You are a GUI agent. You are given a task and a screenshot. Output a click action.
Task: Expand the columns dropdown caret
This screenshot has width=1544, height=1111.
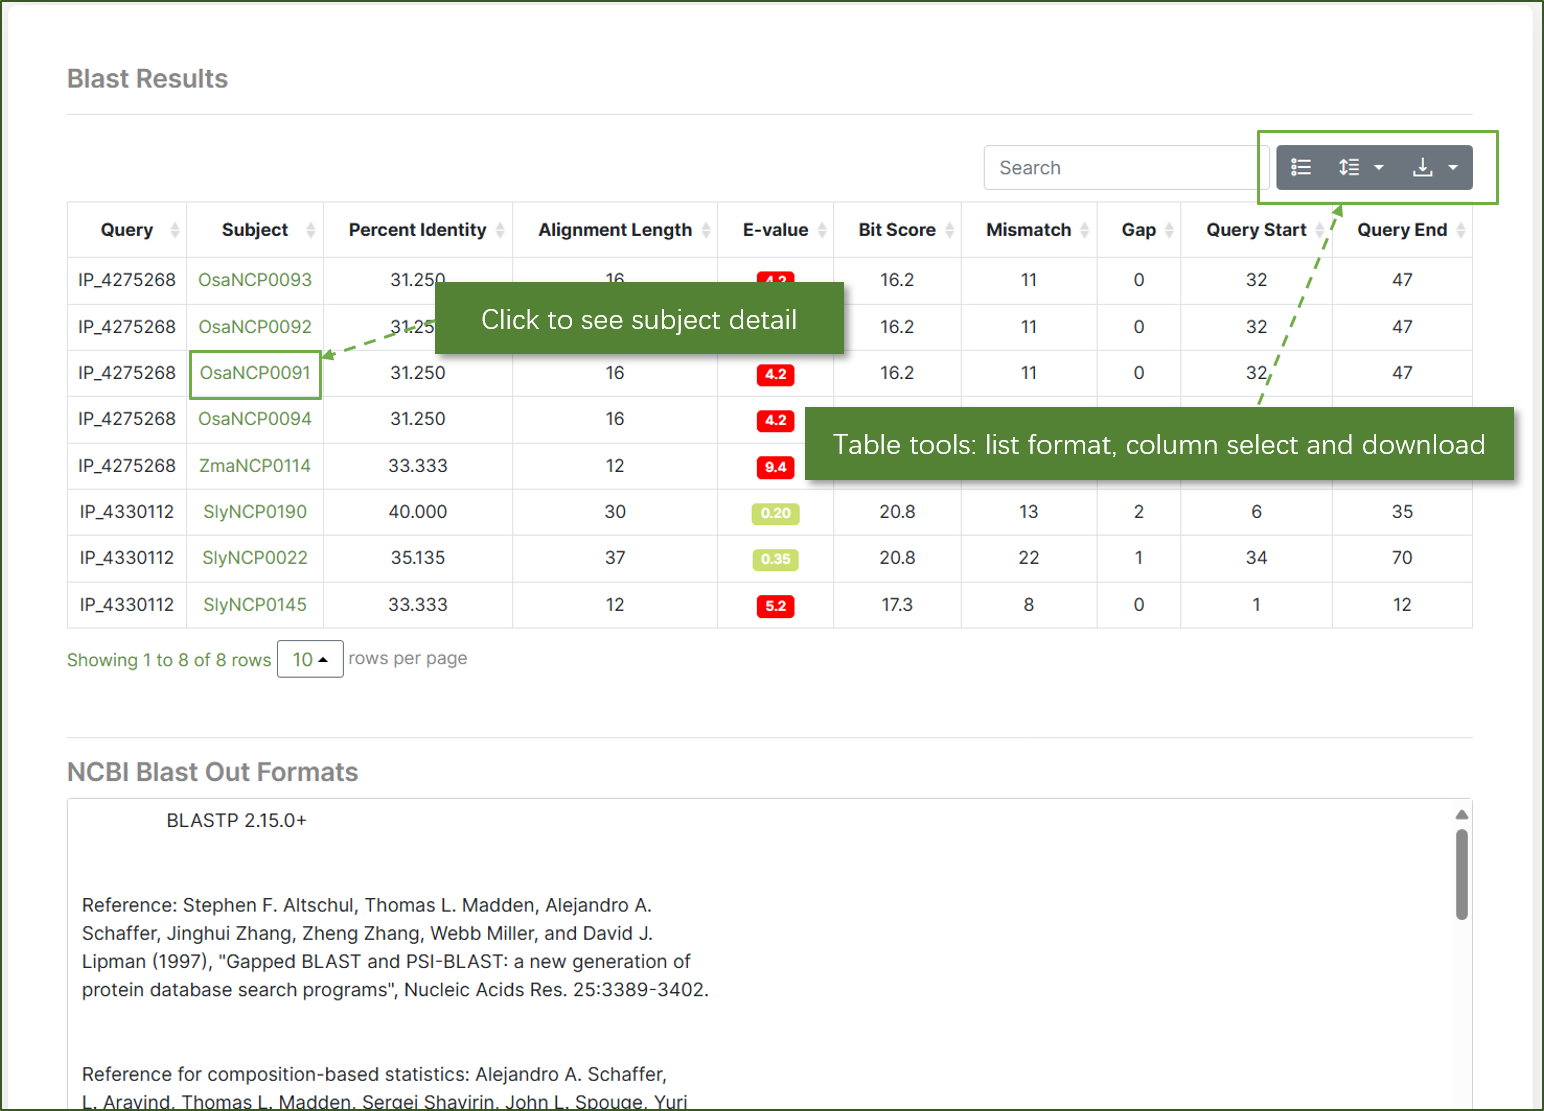(1379, 168)
